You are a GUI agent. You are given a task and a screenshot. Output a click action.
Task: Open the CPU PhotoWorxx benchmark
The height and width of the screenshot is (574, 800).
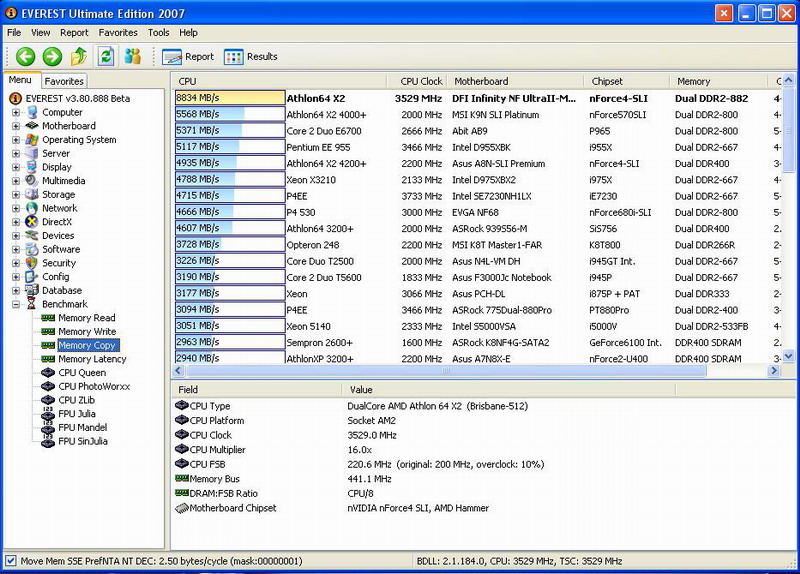pos(94,387)
